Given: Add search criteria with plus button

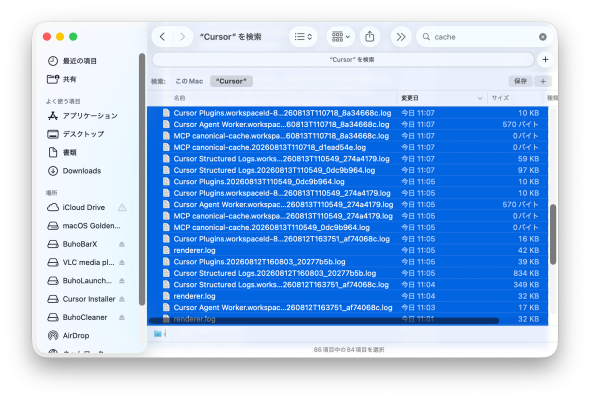Looking at the screenshot, I should tap(543, 81).
